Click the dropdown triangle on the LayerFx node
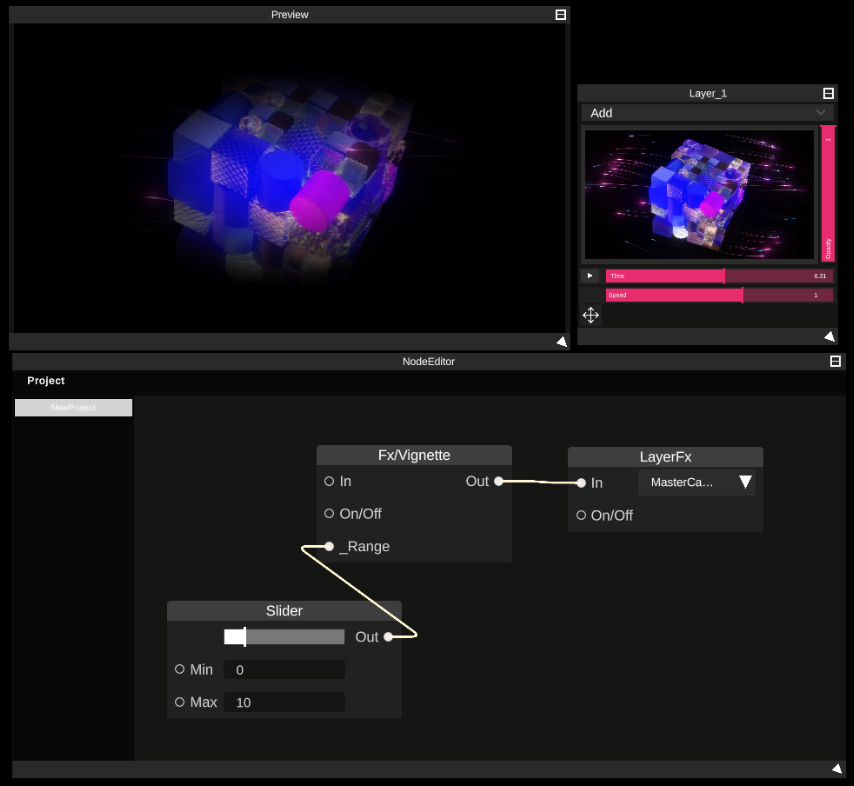This screenshot has height=786, width=854. (x=746, y=482)
